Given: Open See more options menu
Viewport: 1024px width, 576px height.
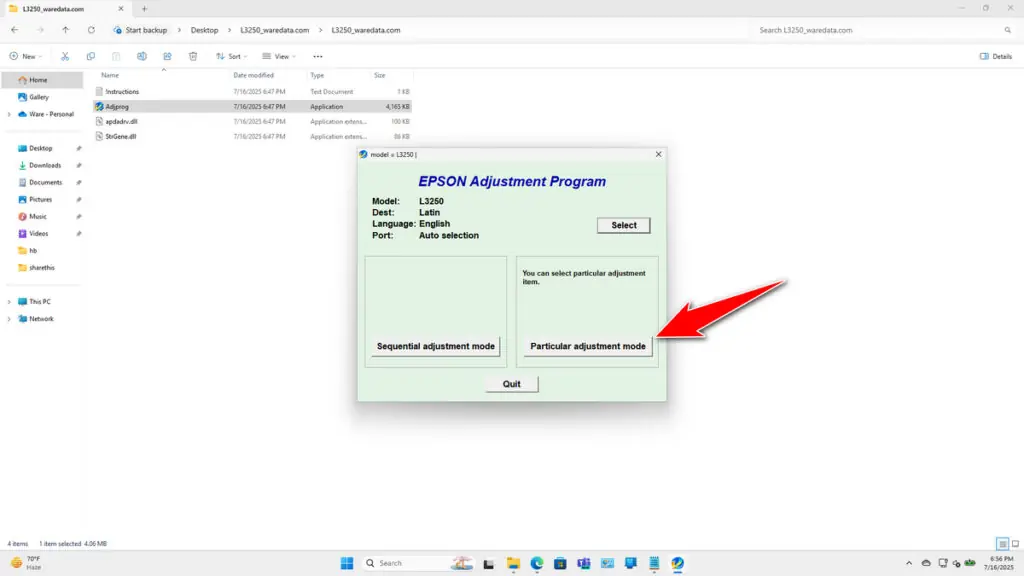Looking at the screenshot, I should 318,56.
